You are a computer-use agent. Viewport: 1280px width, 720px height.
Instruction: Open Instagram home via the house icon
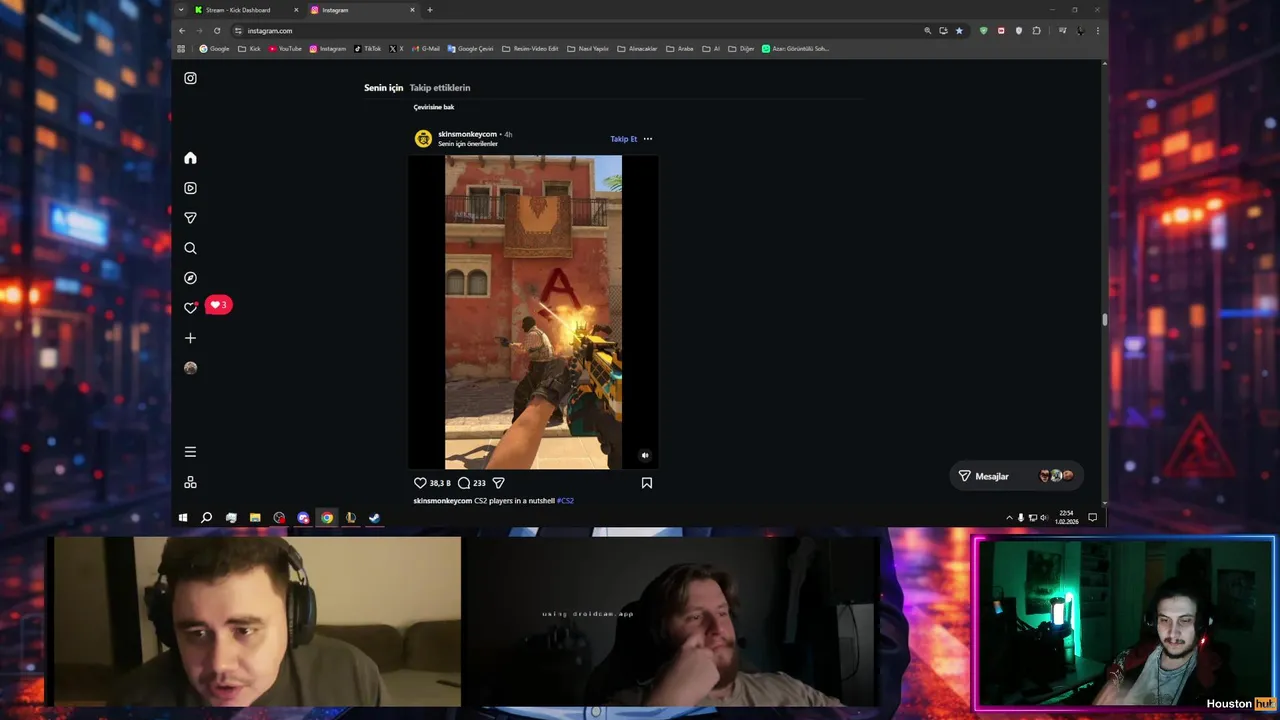190,158
